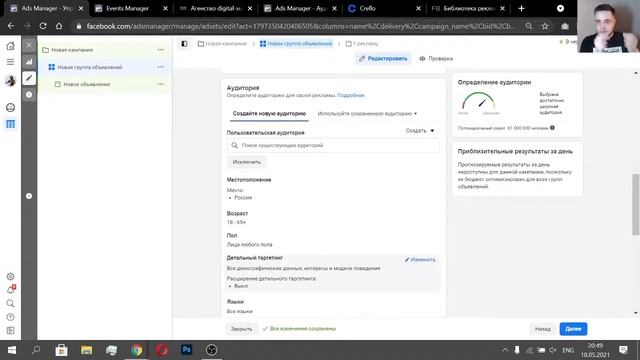Open File Explorer from the taskbar
The width and height of the screenshot is (640, 360).
click(87, 350)
